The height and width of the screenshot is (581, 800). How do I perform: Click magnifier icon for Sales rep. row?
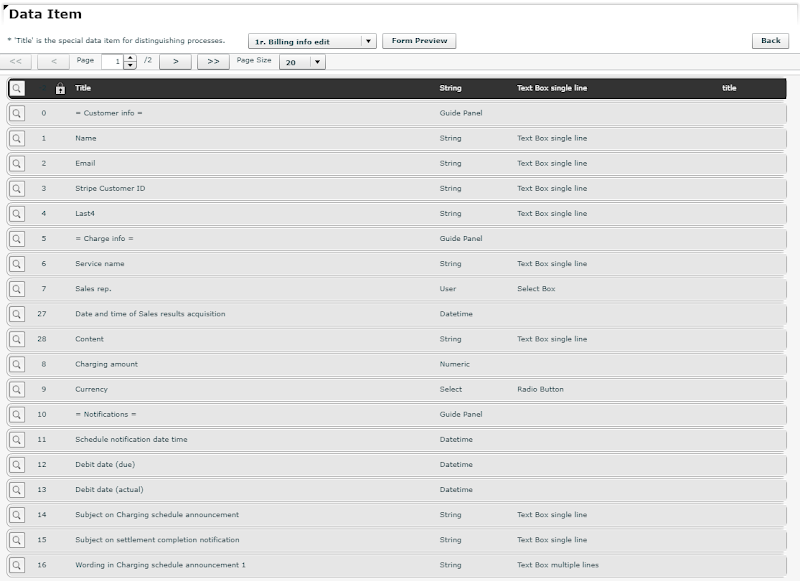coord(17,289)
